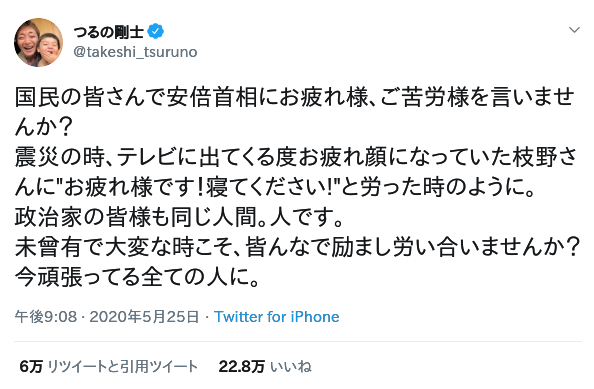Image resolution: width=594 pixels, height=389 pixels.
Task: Click the tweet line starting 震災の時
Action: tap(296, 158)
